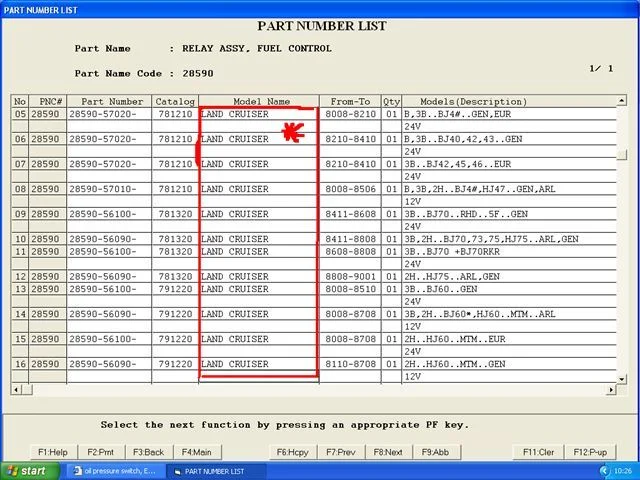Click catalog 781320 in row 12
640x480 pixels.
(x=175, y=277)
